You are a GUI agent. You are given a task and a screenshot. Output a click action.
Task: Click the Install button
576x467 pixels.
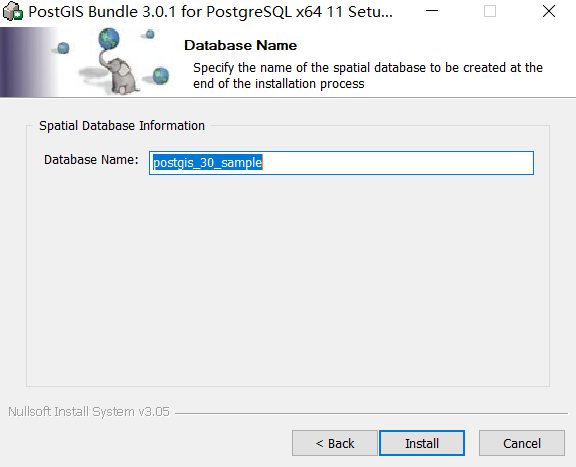point(422,443)
